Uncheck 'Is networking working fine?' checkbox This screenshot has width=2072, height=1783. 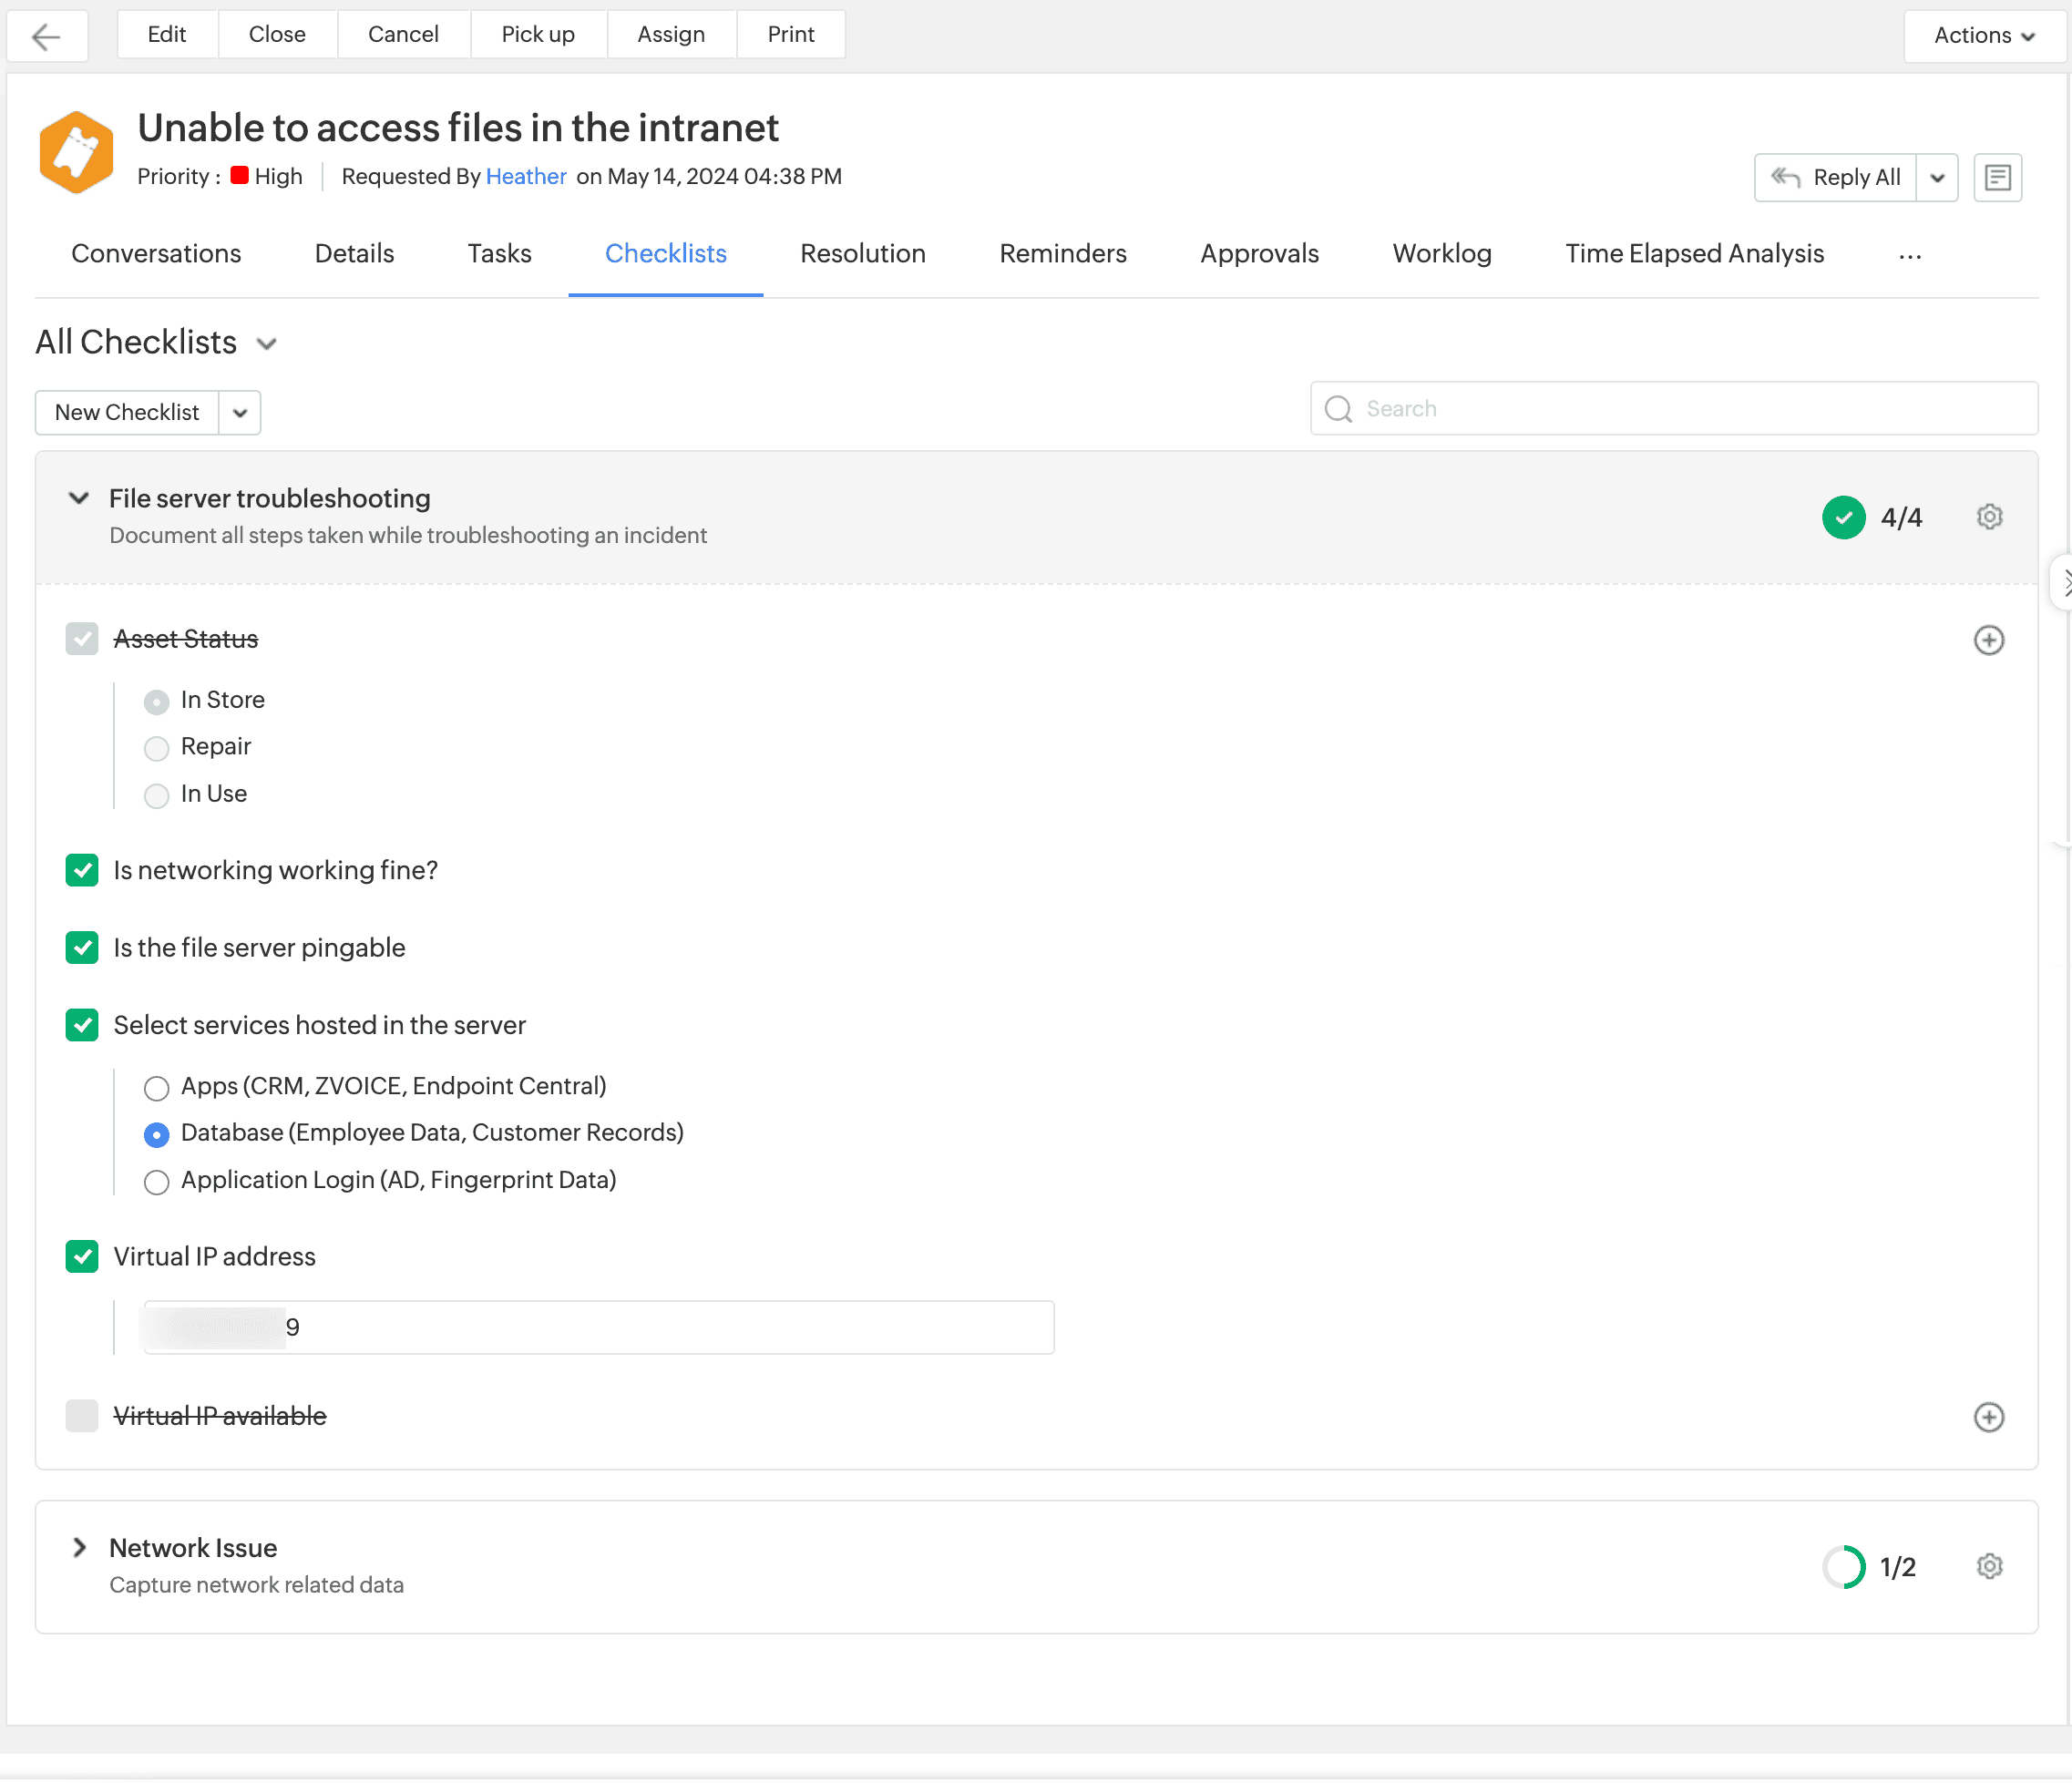coord(82,870)
